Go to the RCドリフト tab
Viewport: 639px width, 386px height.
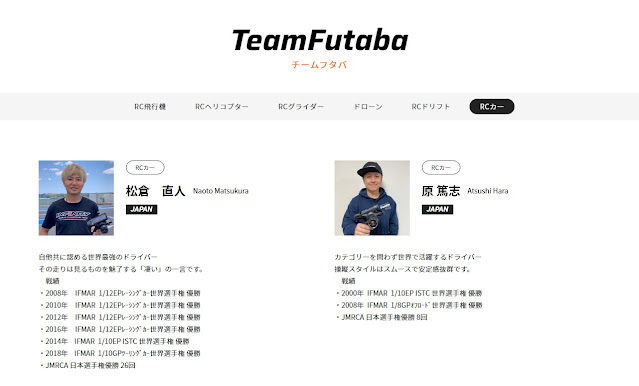430,107
